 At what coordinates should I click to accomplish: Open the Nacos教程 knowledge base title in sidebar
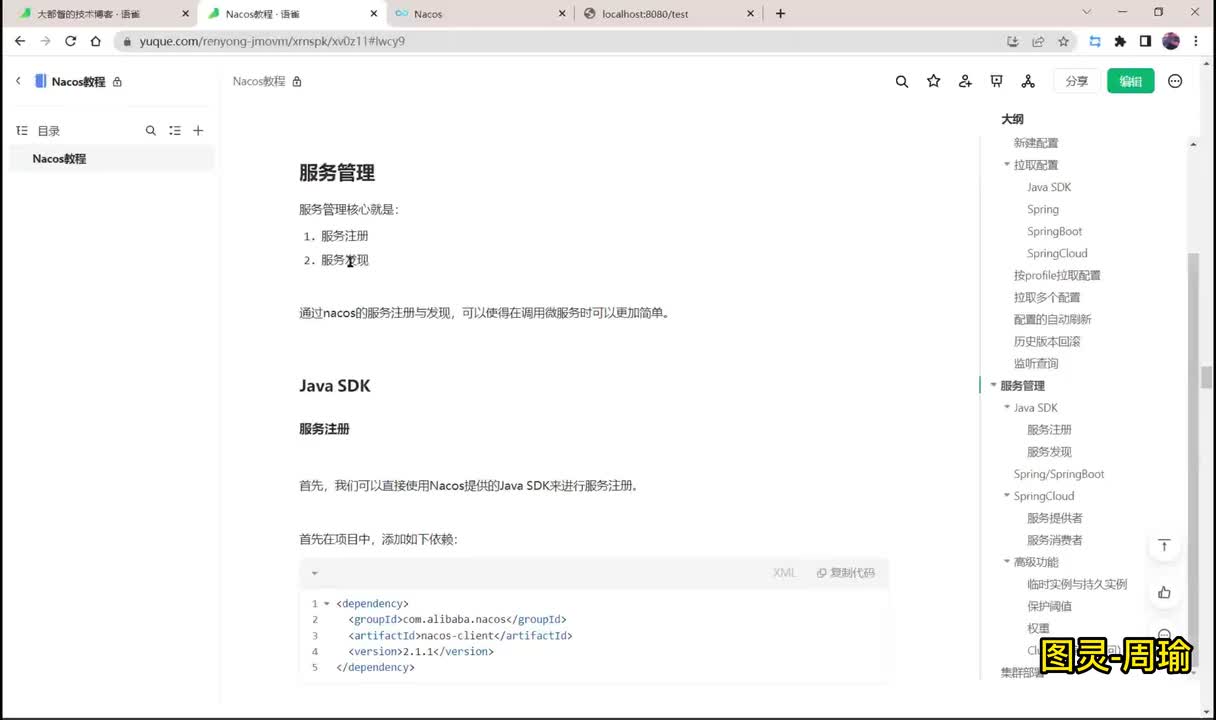click(78, 82)
